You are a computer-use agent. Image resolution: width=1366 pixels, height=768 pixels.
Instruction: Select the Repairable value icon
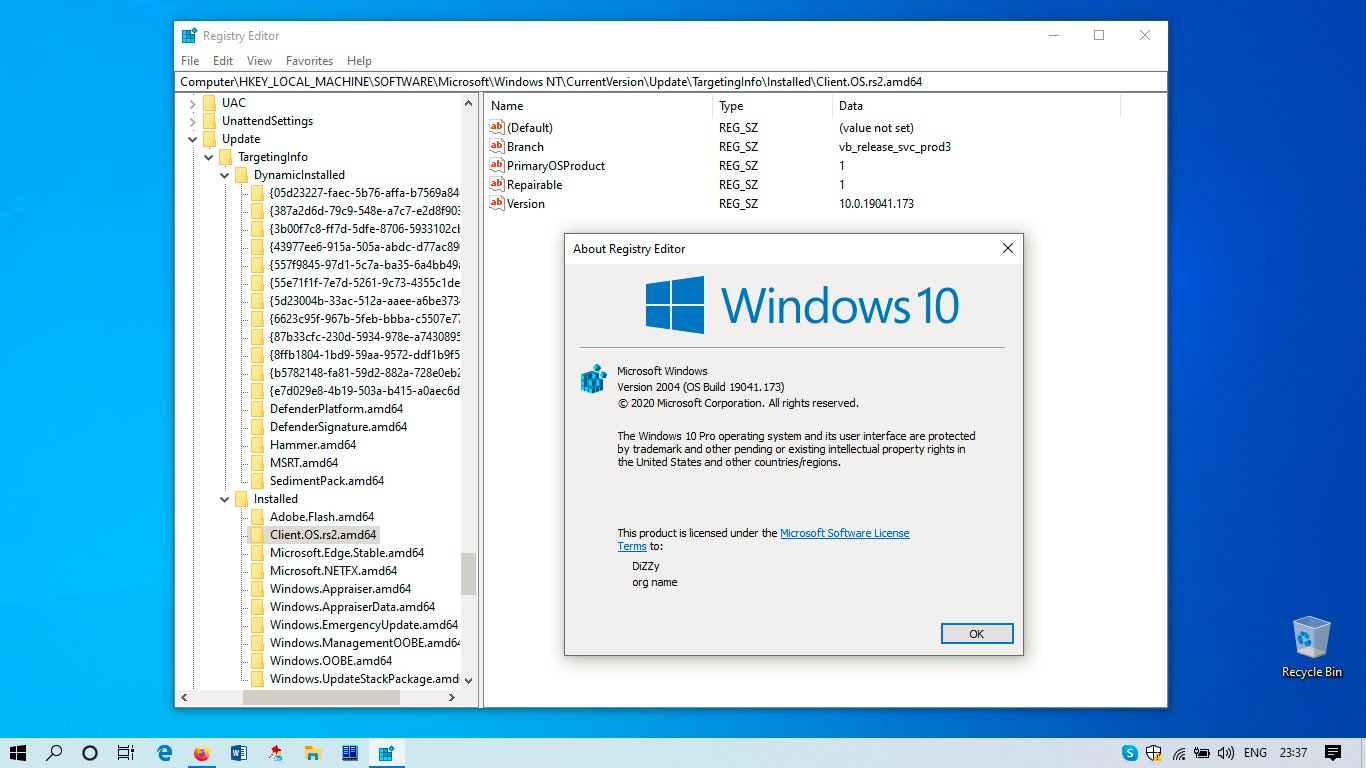[496, 184]
